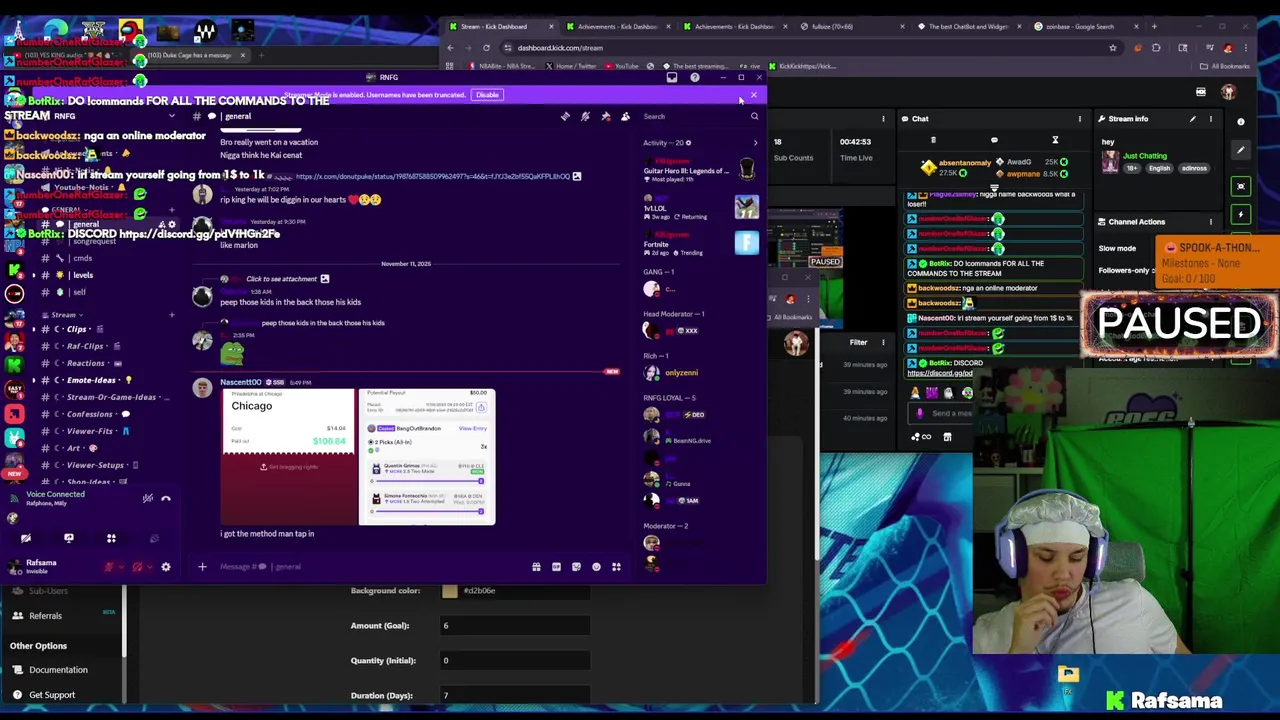Open Documentation in the sidebar

[x=58, y=670]
